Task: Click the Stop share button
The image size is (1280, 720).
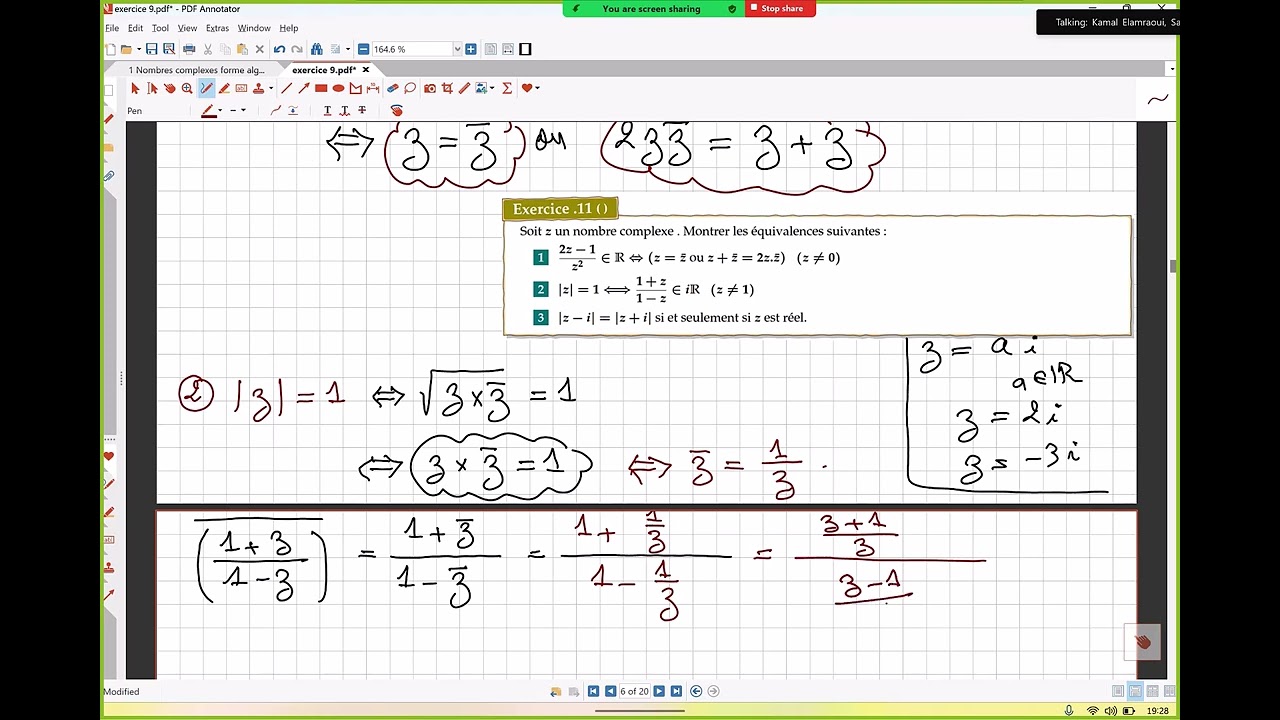Action: click(780, 9)
